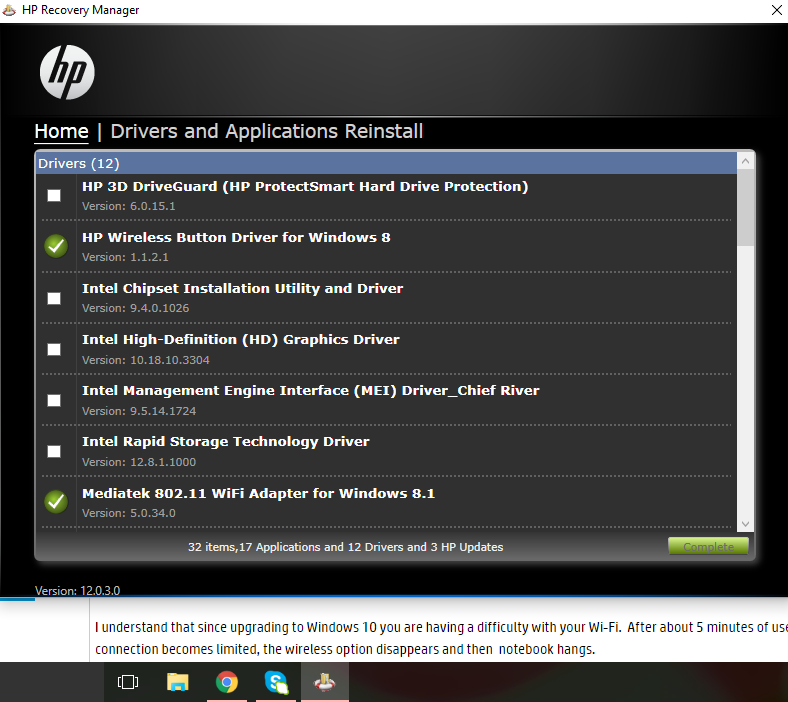
Task: Open Skype from taskbar
Action: 276,682
